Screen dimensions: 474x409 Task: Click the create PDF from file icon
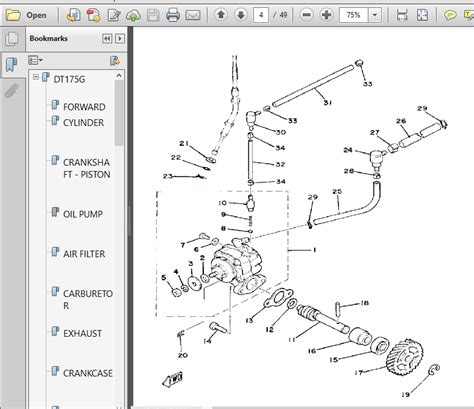pos(73,15)
